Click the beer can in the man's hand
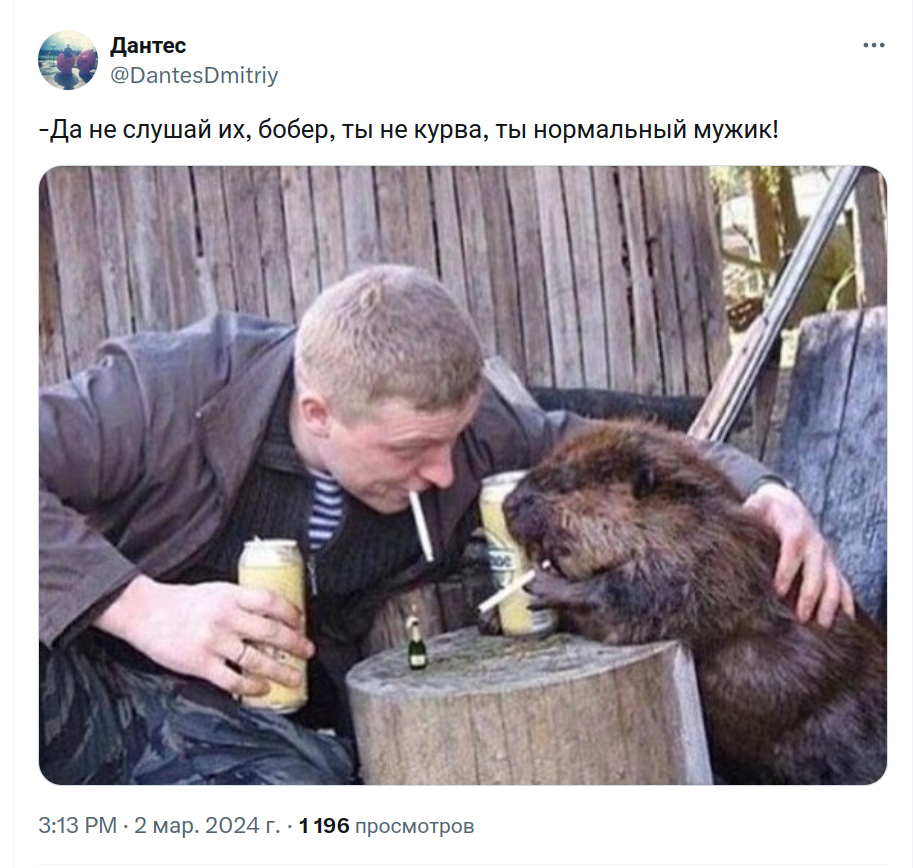Image resolution: width=913 pixels, height=868 pixels. tap(273, 625)
